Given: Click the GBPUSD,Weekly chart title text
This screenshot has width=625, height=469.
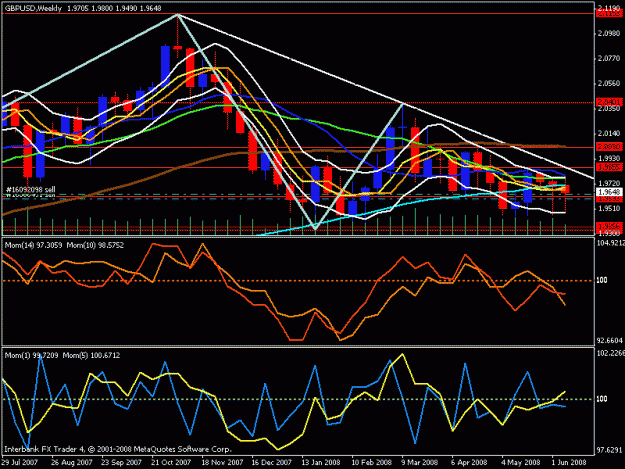Looking at the screenshot, I should (33, 8).
